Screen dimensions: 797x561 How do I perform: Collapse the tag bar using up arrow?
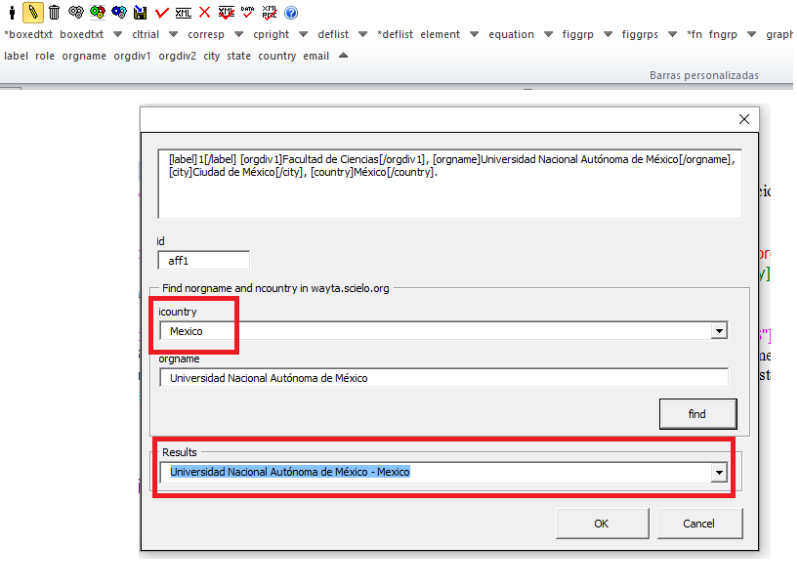pyautogui.click(x=344, y=56)
